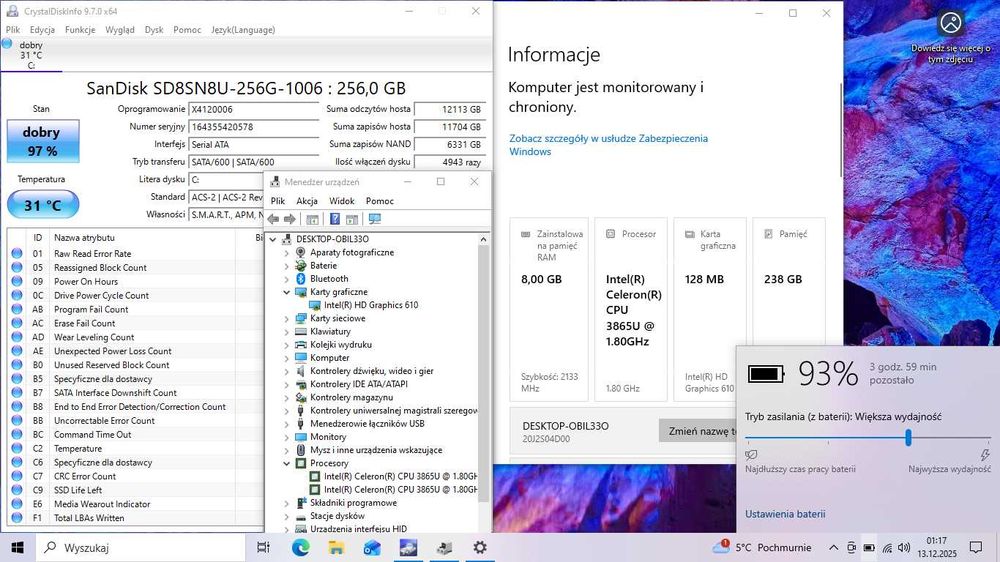Select the Total LBAs Written attribute row

tap(135, 518)
